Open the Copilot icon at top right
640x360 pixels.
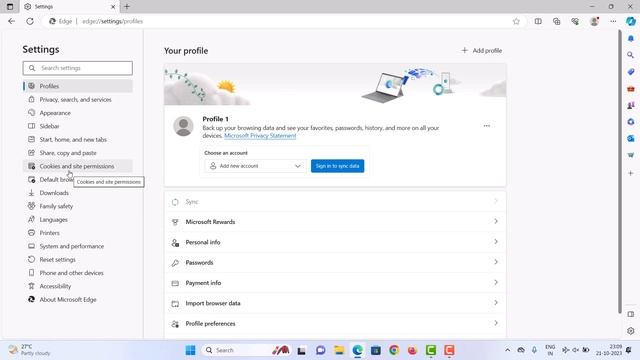pyautogui.click(x=631, y=21)
